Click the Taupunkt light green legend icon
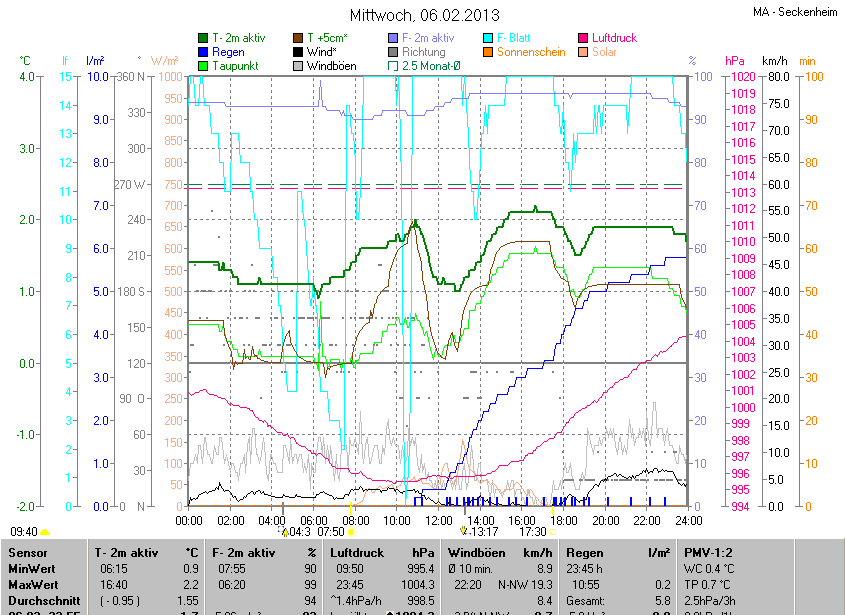Screen dimensions: 845x615 [x=204, y=65]
